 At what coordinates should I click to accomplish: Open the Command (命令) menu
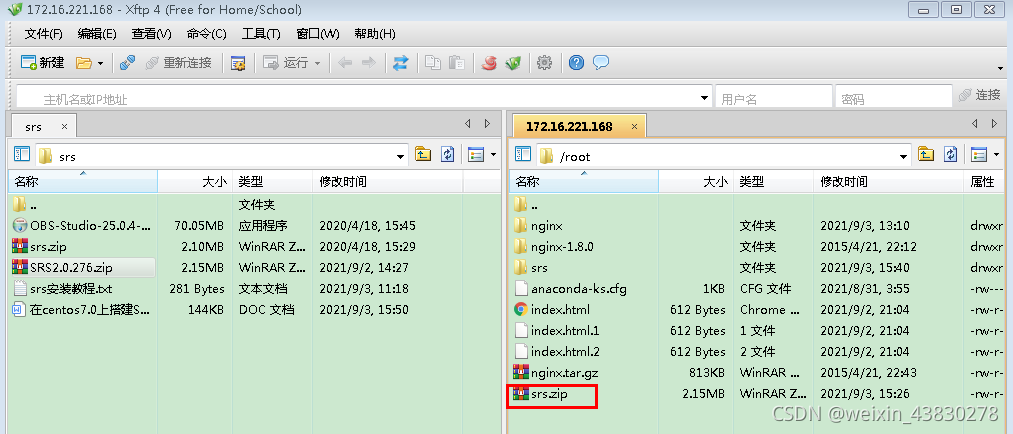pyautogui.click(x=207, y=34)
